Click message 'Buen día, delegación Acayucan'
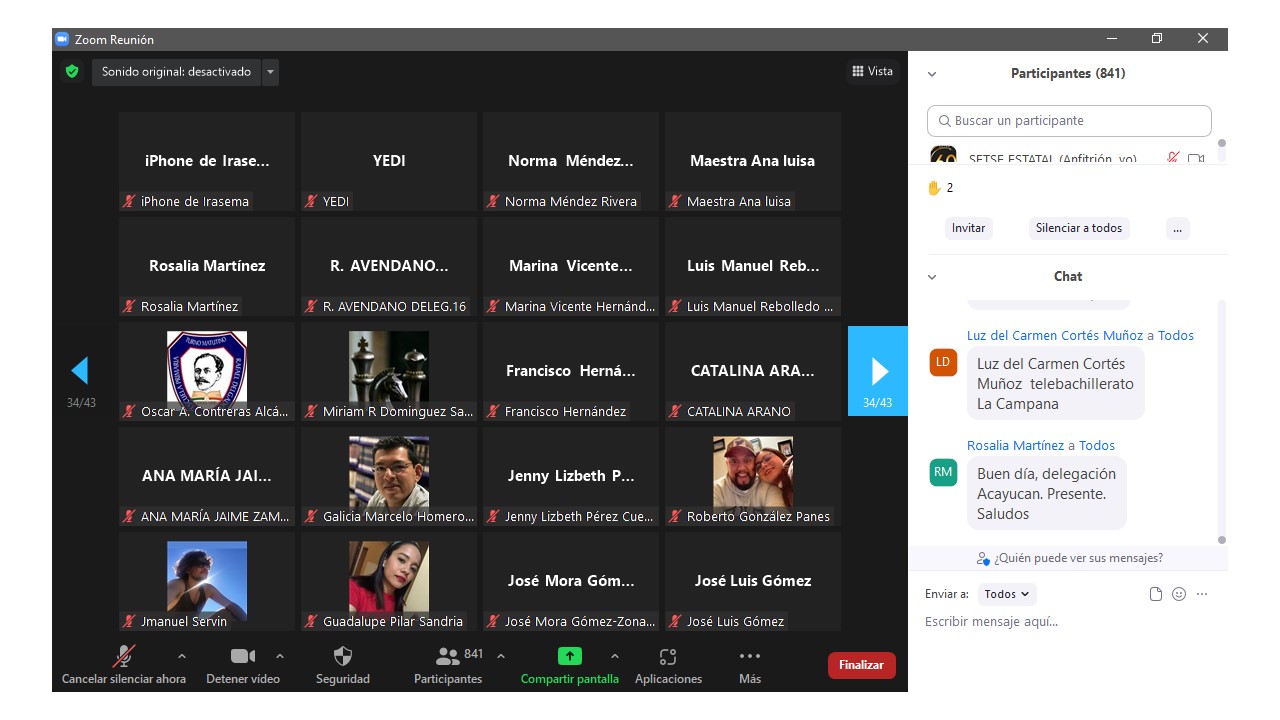The width and height of the screenshot is (1280, 720). click(x=1047, y=494)
